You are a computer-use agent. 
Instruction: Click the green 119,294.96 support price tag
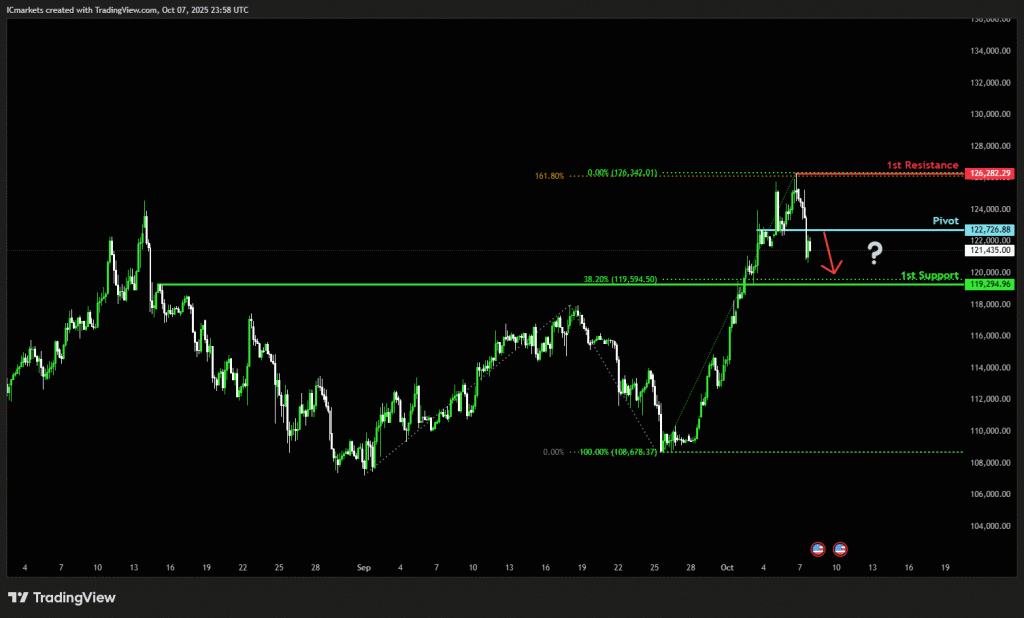[990, 284]
